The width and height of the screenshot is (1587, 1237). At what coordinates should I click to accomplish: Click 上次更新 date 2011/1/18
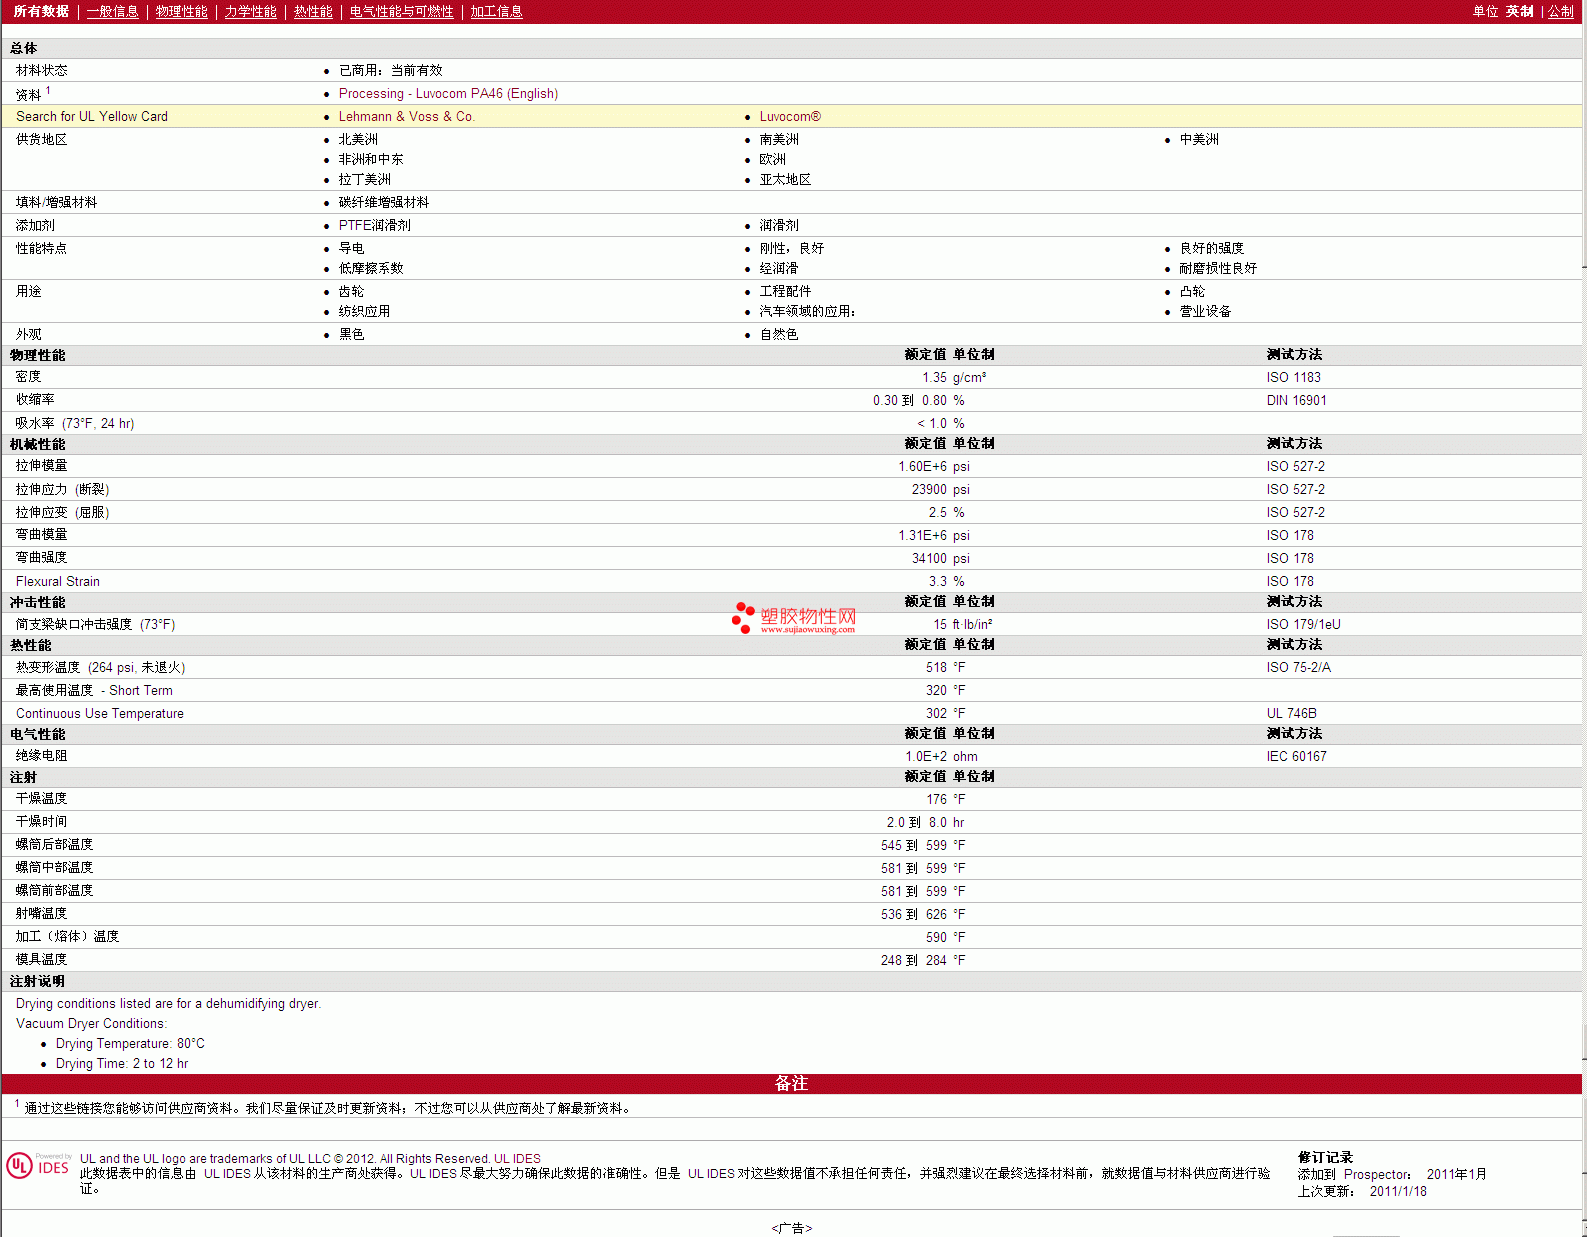coord(1398,1191)
